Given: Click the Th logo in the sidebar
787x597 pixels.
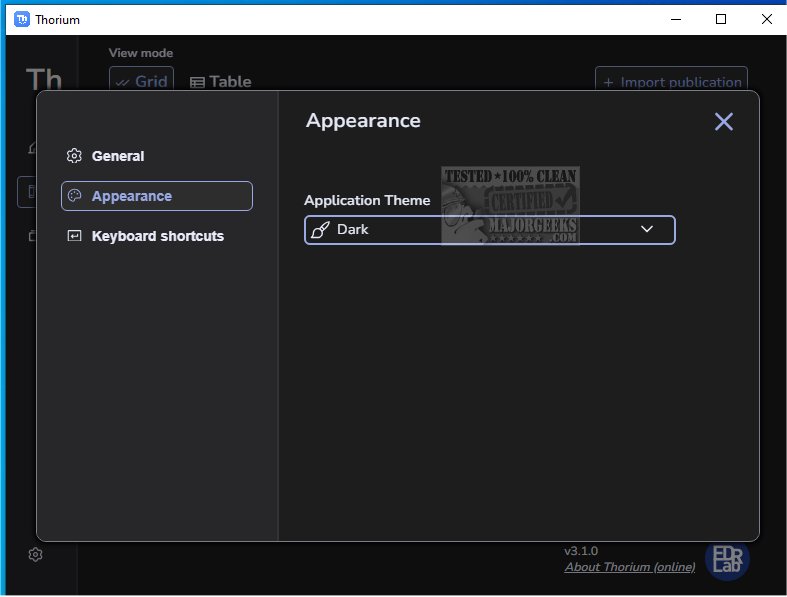Looking at the screenshot, I should coord(44,79).
